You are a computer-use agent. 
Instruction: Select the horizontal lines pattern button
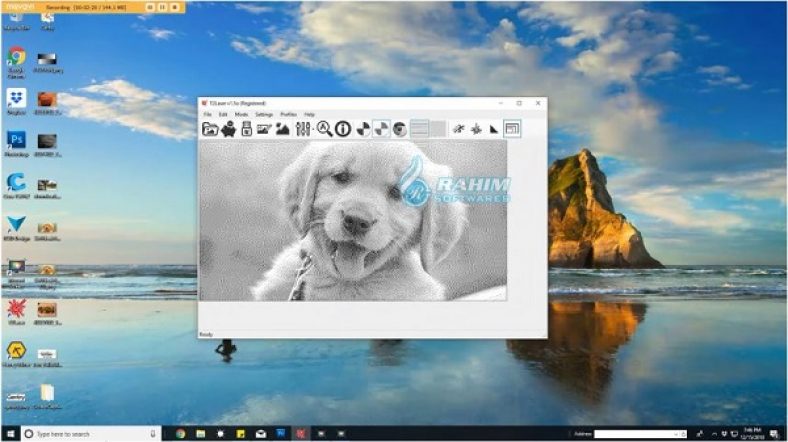coord(420,129)
